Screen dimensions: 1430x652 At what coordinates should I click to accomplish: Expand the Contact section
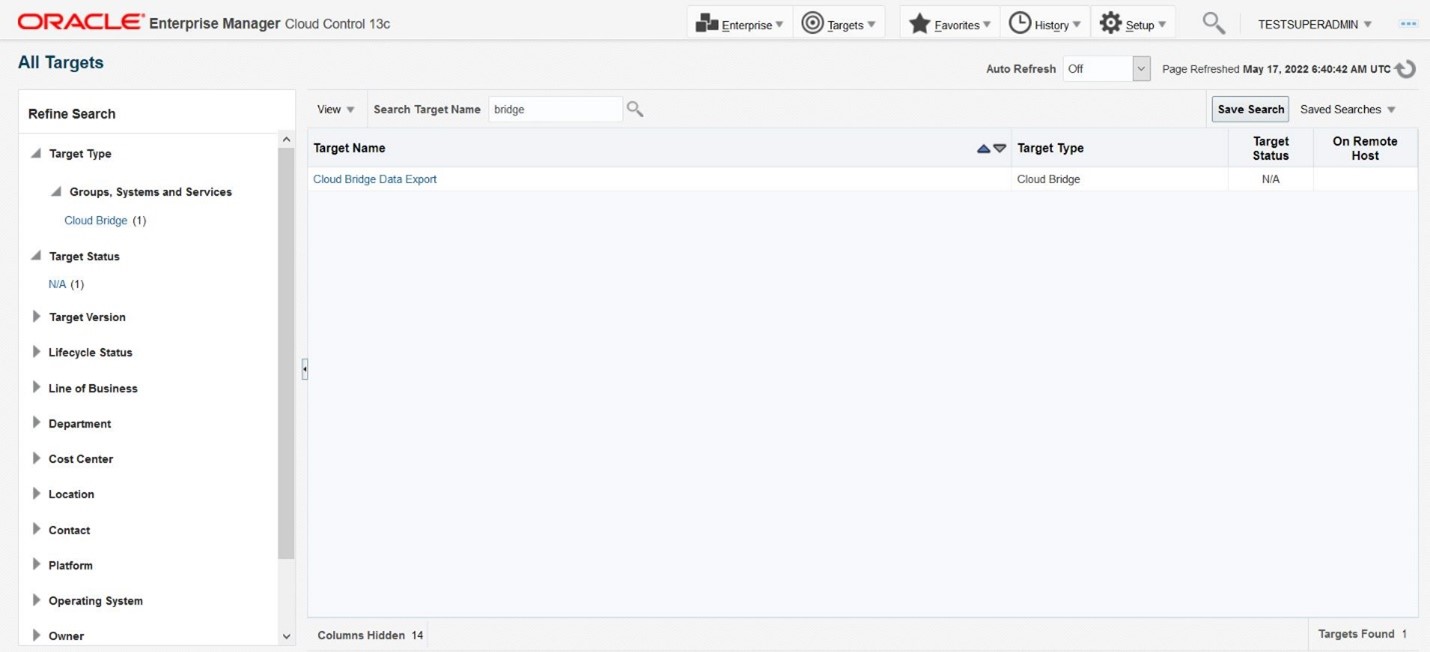coord(37,529)
